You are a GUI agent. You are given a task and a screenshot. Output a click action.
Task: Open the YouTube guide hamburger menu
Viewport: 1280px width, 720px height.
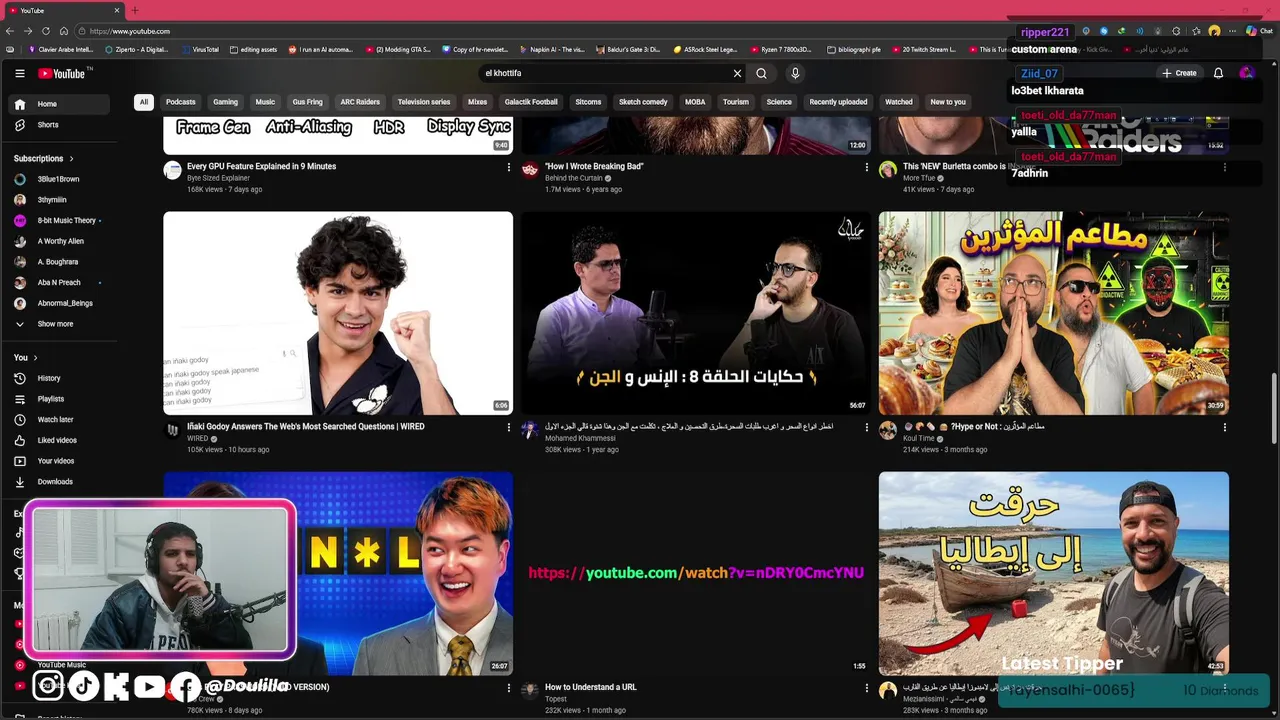coord(19,73)
